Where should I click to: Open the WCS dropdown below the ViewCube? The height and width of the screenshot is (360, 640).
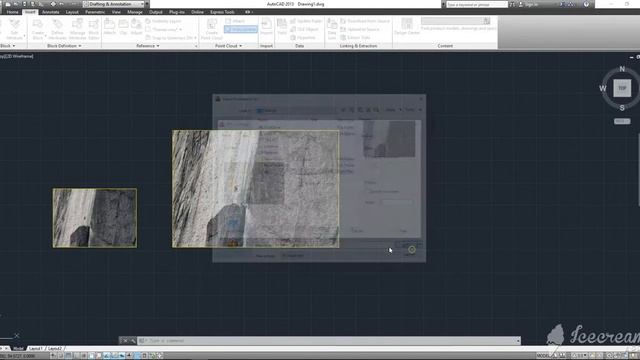622,121
